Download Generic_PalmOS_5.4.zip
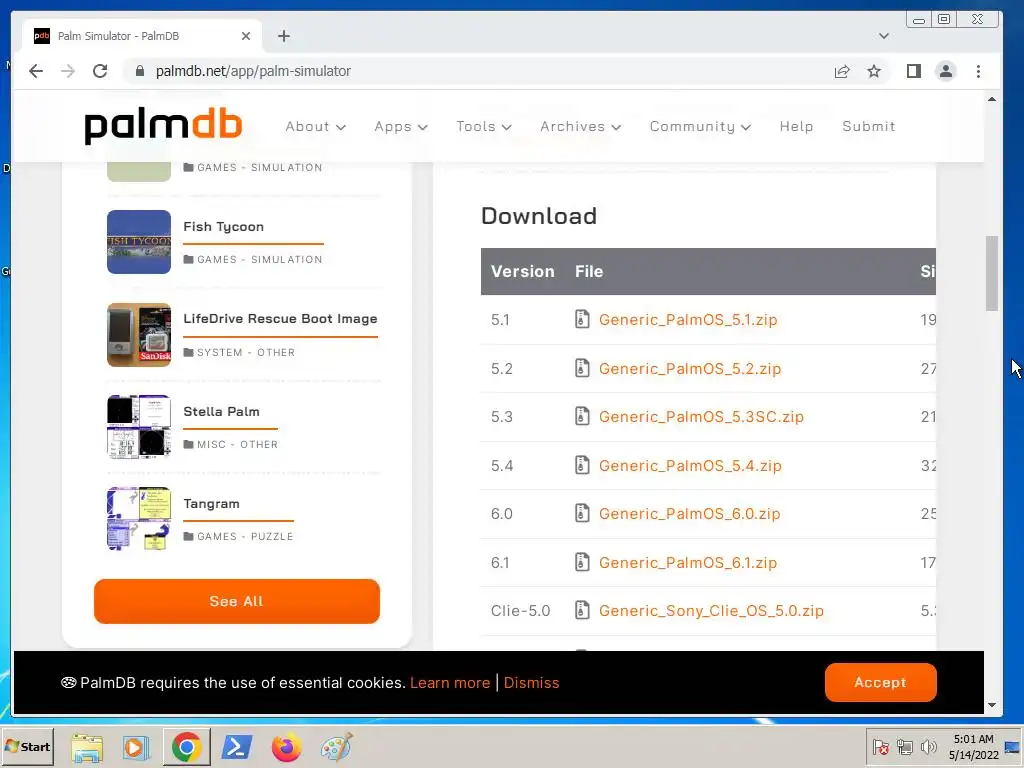This screenshot has height=768, width=1024. point(690,466)
